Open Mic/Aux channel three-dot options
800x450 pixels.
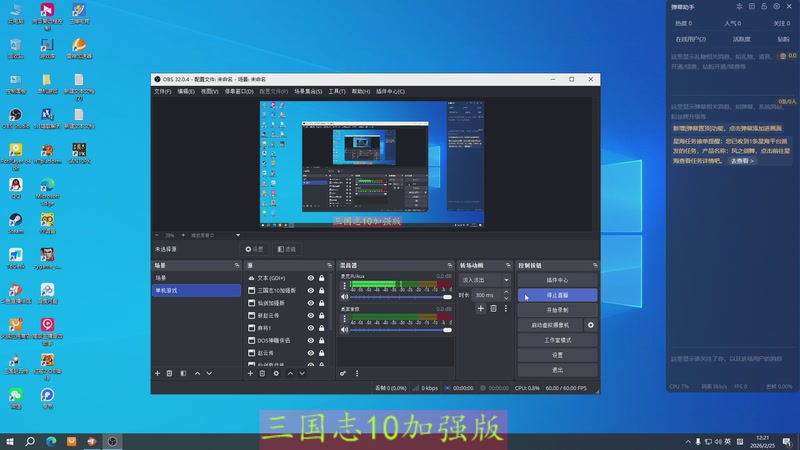click(344, 286)
